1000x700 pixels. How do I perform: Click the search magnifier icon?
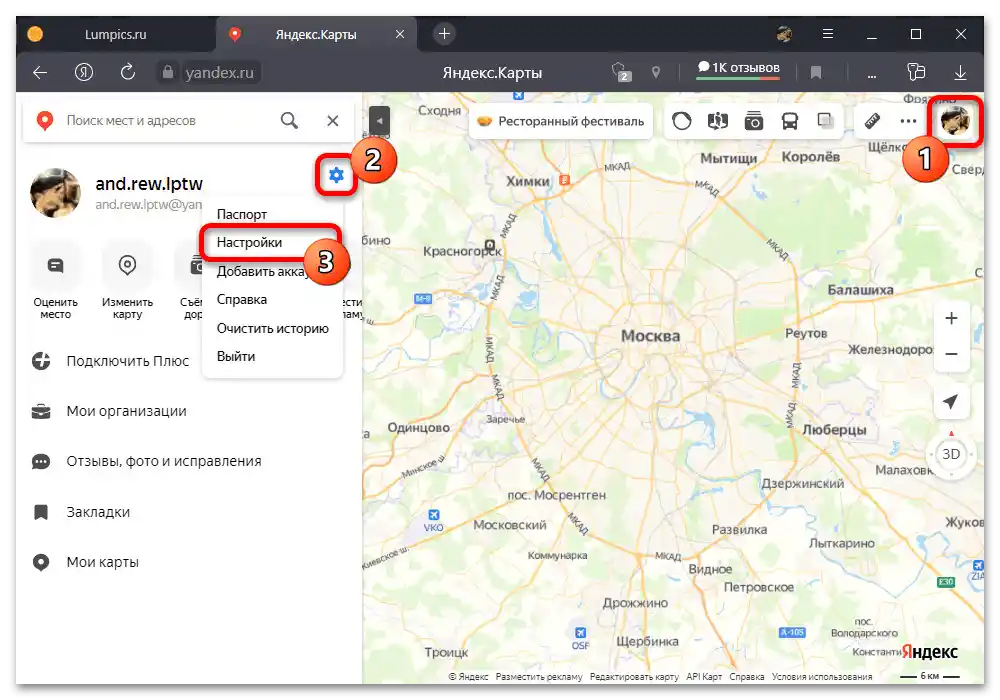290,120
